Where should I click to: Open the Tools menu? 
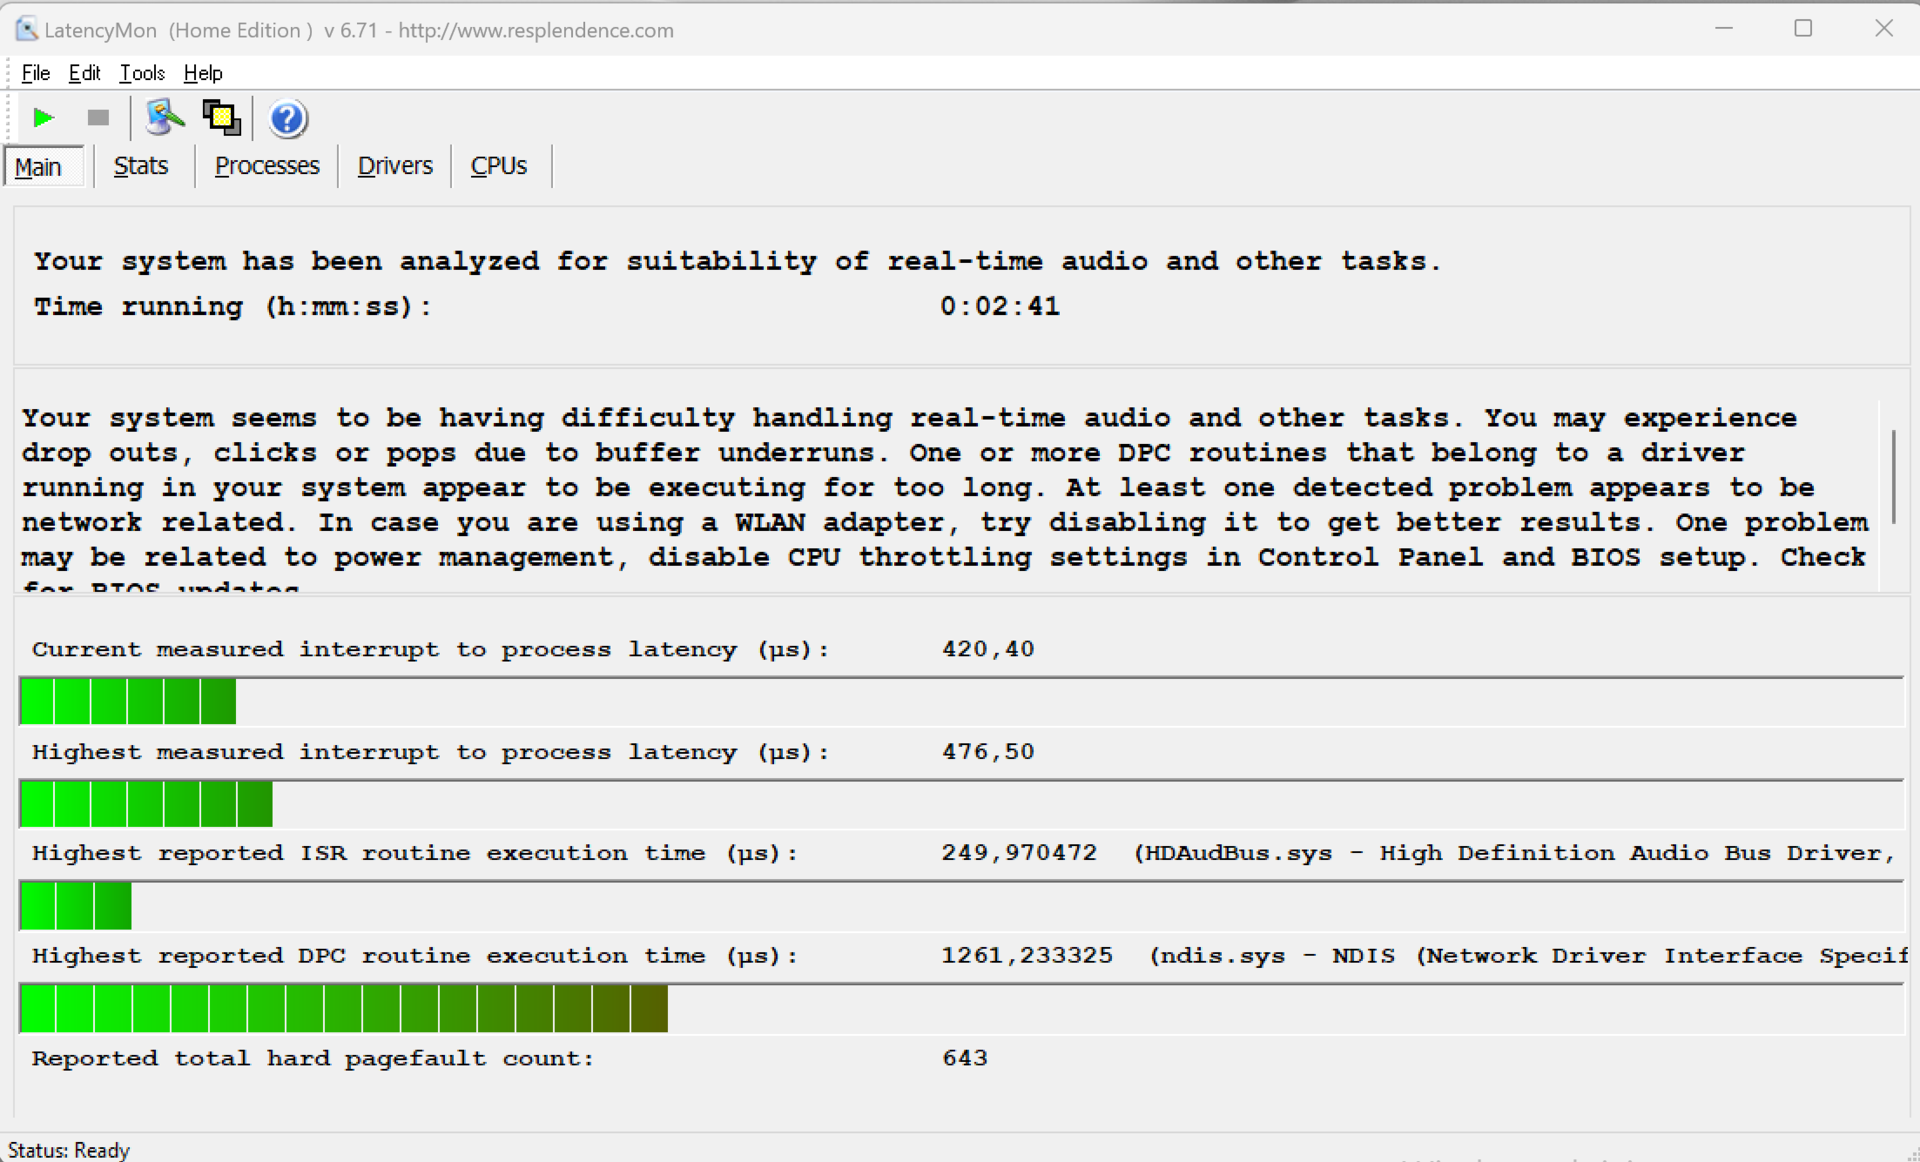pyautogui.click(x=142, y=73)
